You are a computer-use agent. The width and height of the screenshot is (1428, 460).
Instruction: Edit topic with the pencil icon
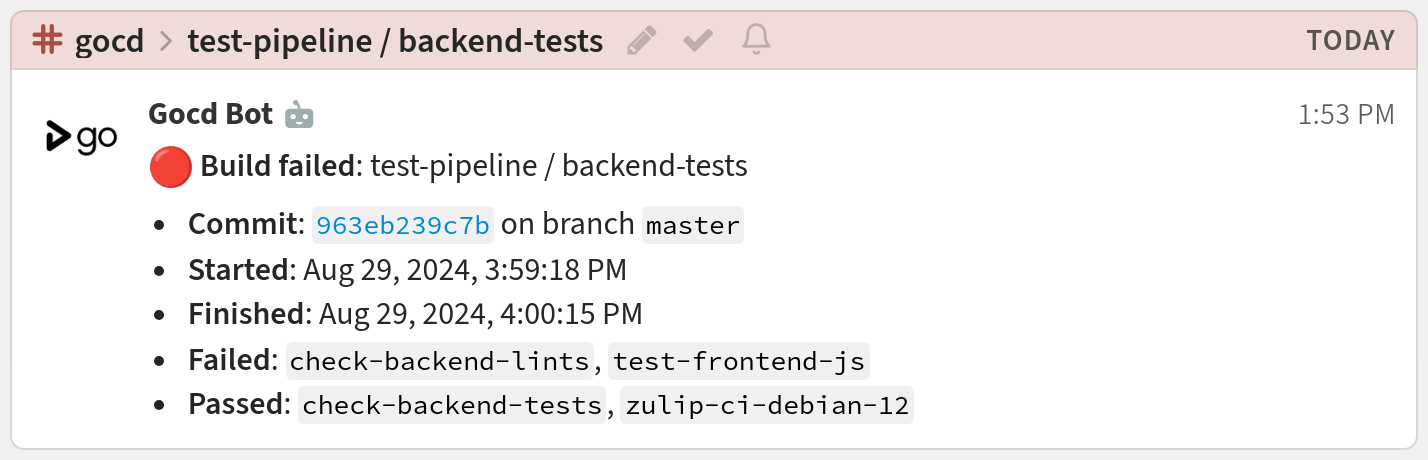[641, 40]
